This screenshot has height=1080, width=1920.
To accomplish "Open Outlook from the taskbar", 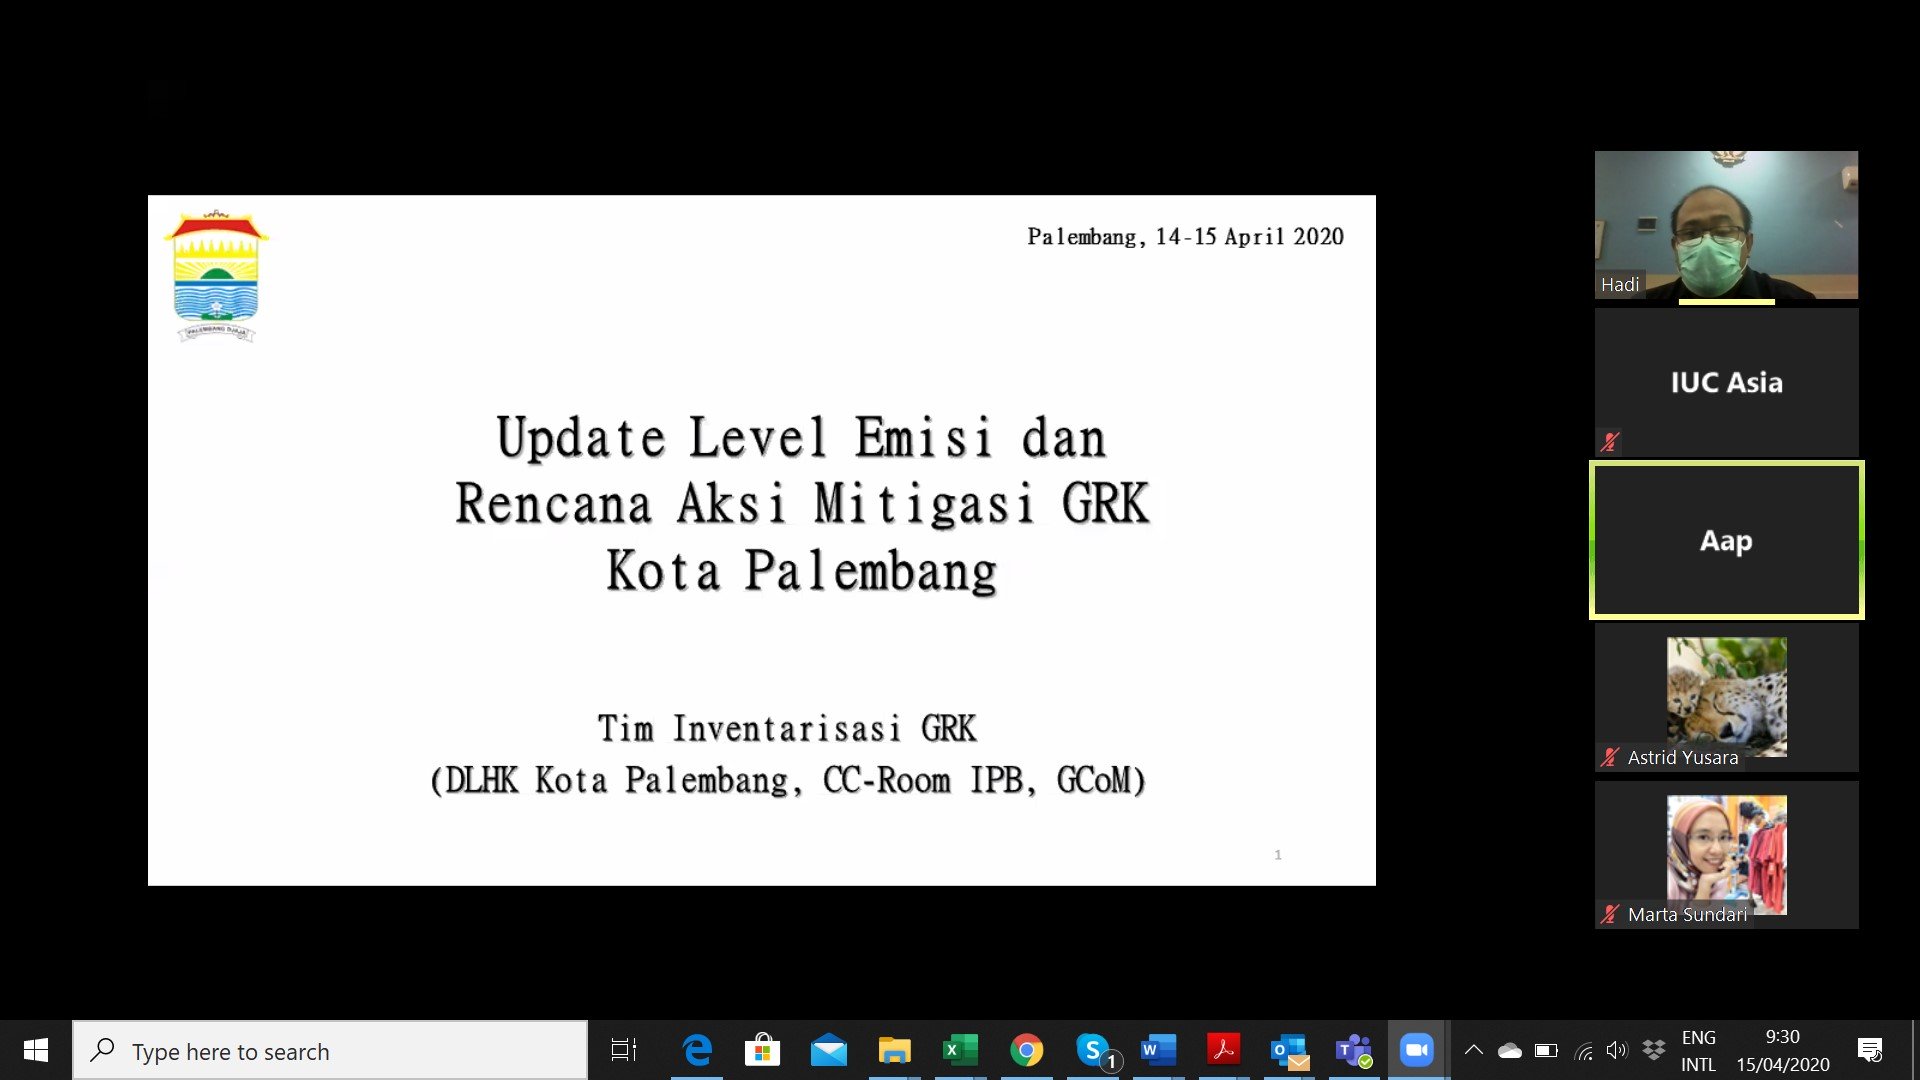I will pyautogui.click(x=1288, y=1050).
